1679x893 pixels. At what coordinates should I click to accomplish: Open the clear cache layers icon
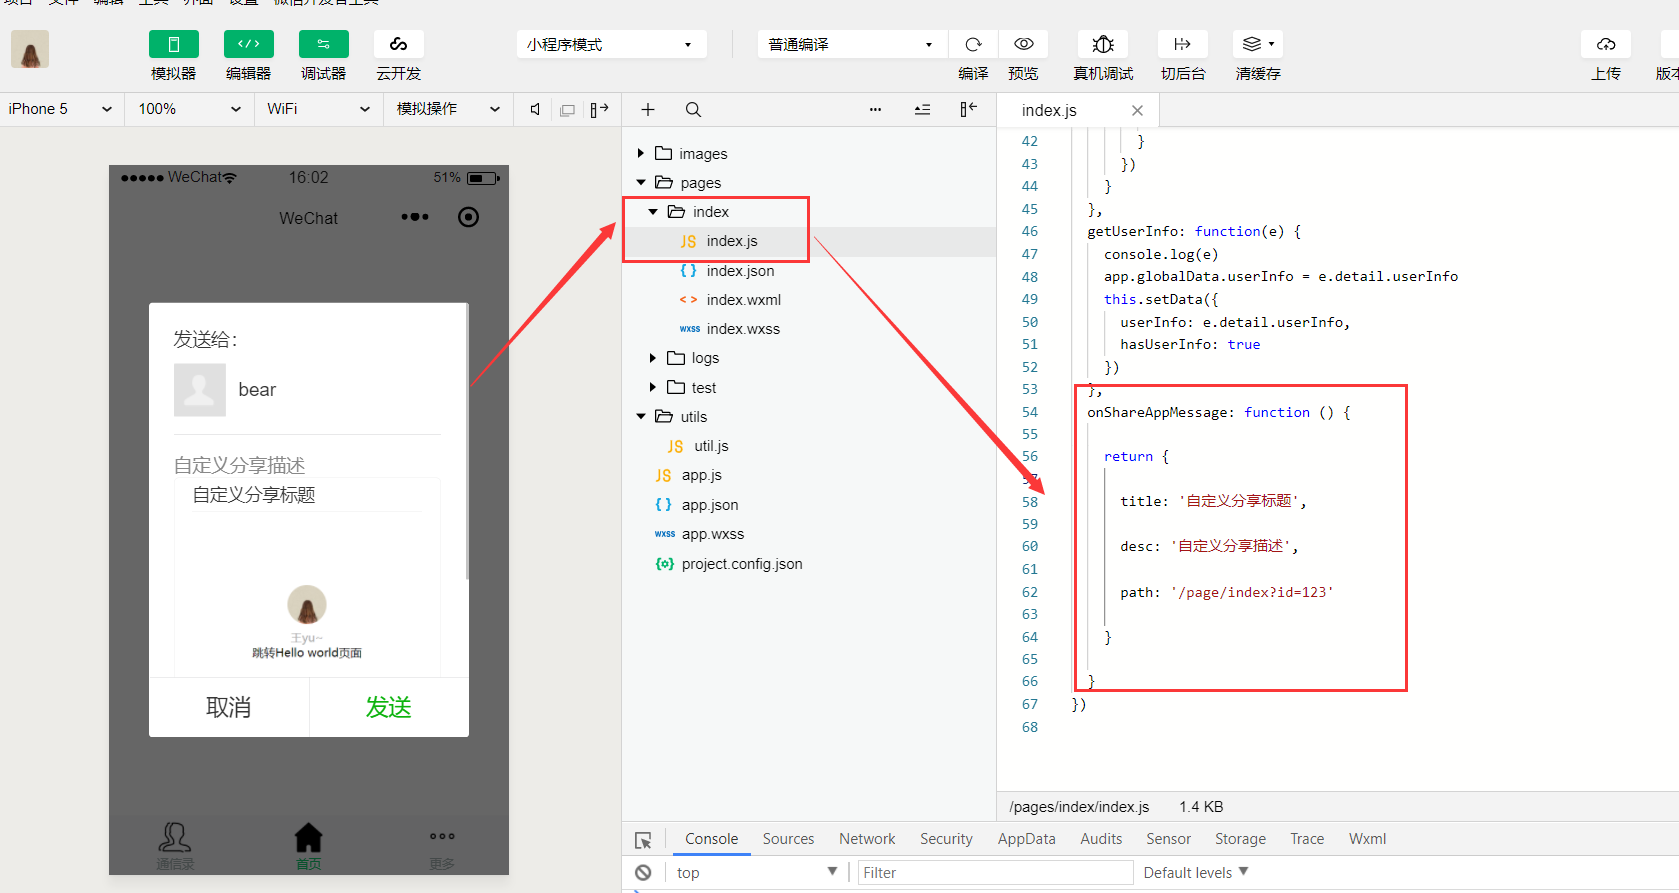(x=1258, y=44)
